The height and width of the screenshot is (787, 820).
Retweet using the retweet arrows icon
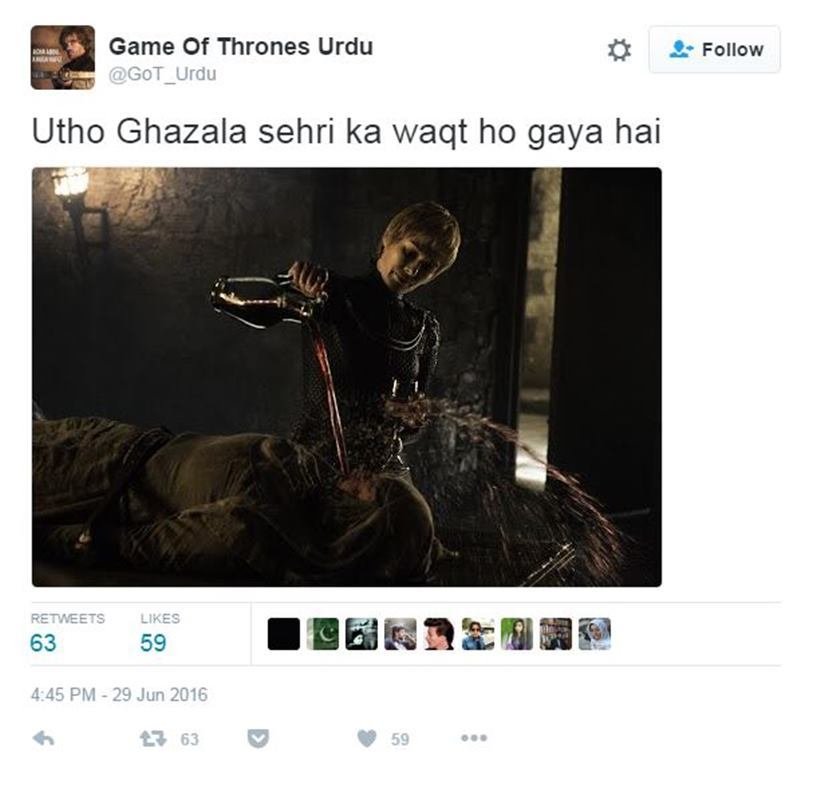point(153,738)
